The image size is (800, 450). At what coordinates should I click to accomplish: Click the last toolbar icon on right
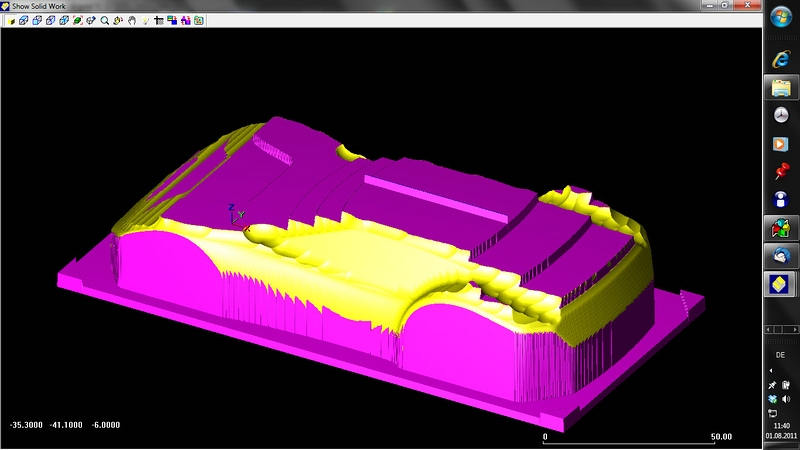tap(199, 21)
